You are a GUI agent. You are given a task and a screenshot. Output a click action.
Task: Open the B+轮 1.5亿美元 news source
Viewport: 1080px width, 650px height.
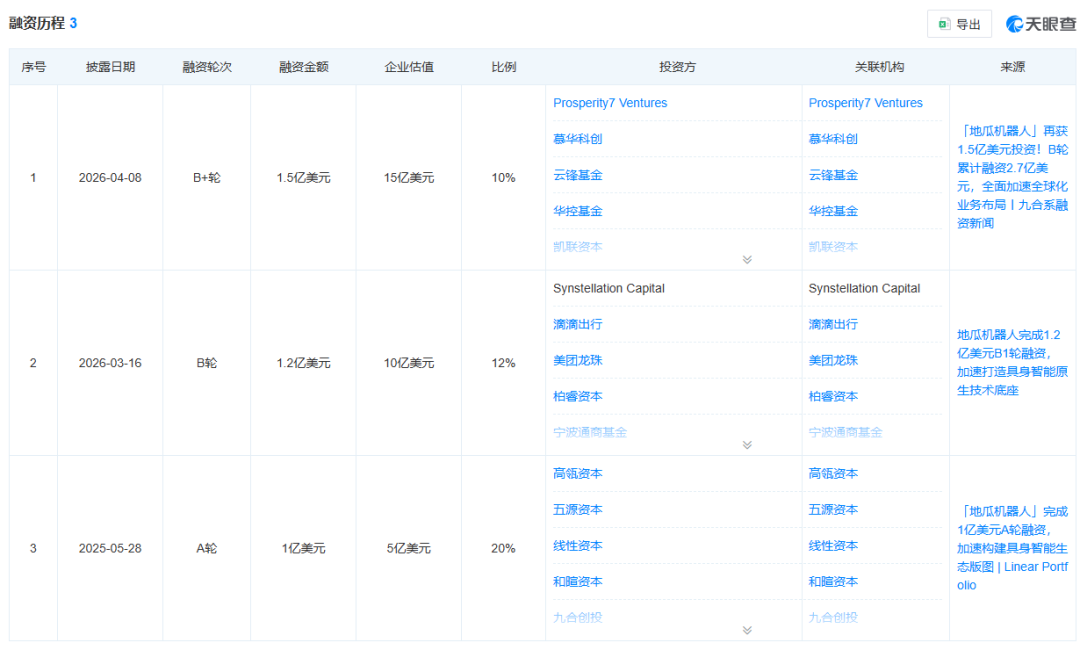(1012, 177)
